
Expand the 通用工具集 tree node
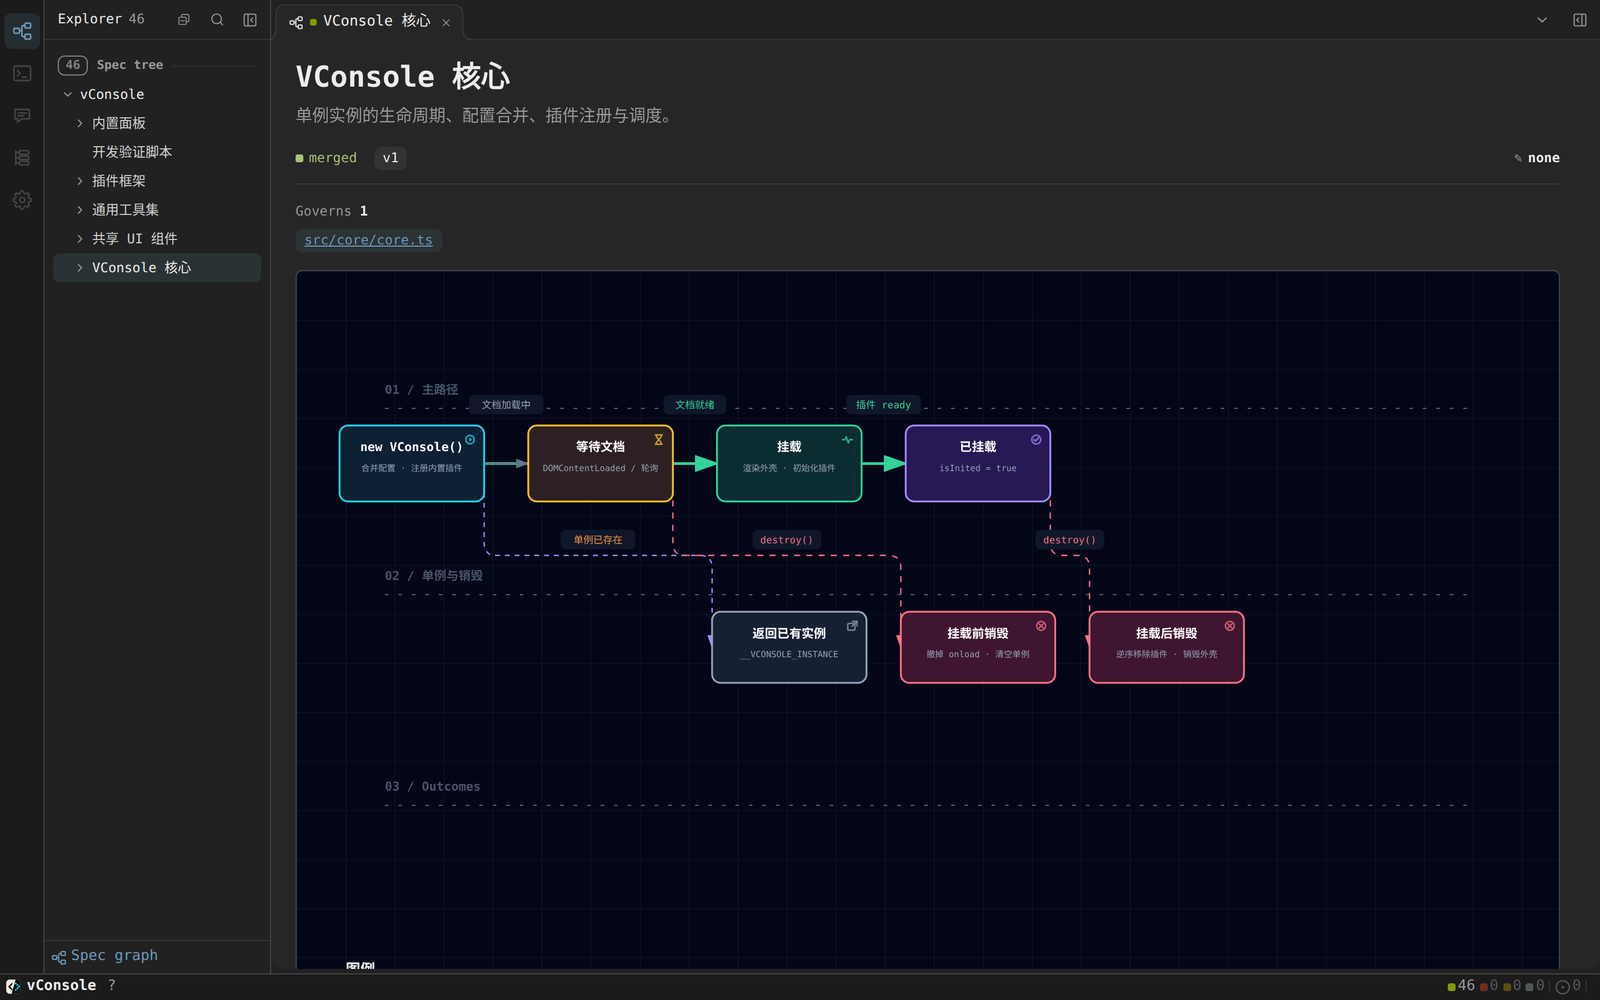tap(80, 211)
